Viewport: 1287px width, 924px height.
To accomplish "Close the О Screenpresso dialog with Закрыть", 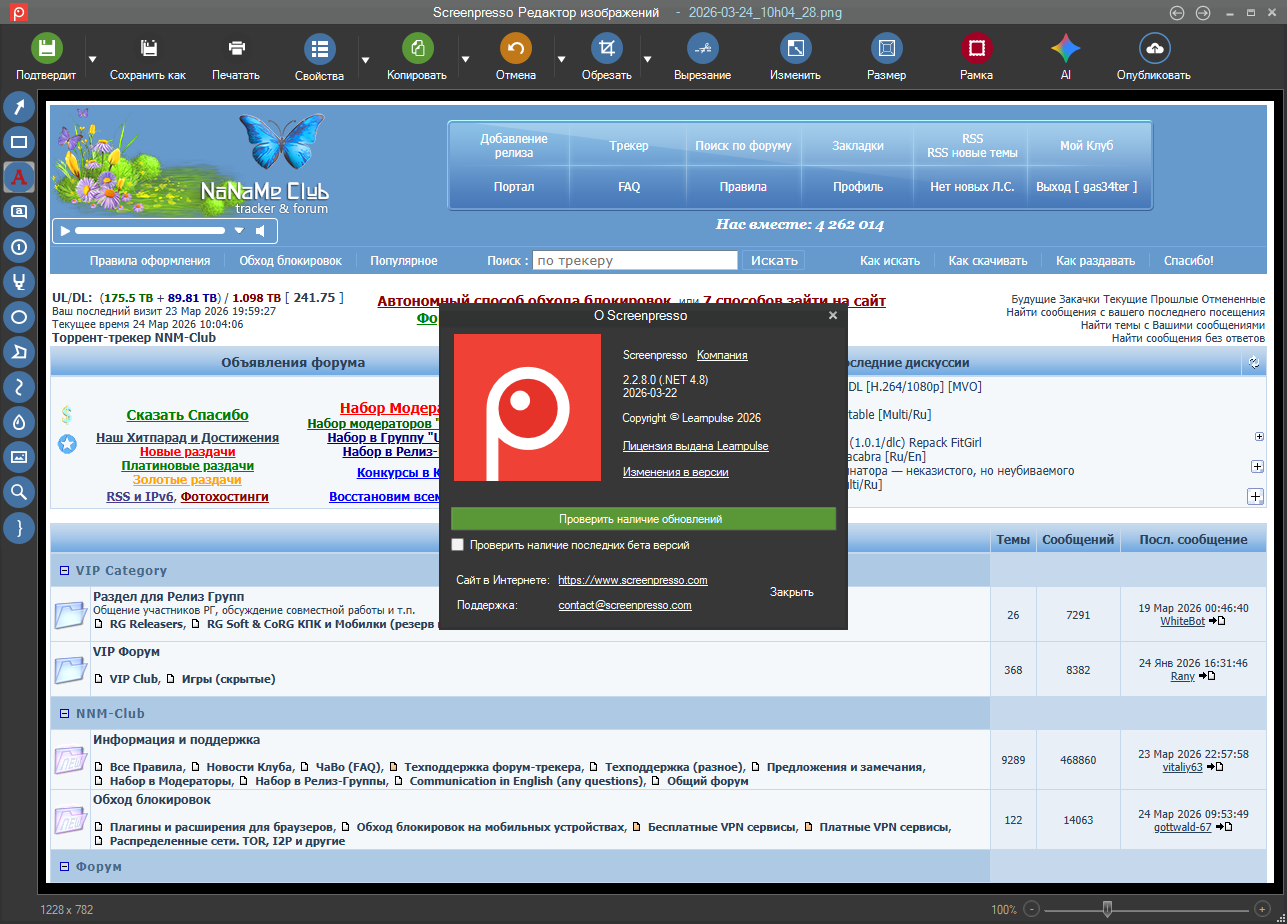I will click(x=791, y=592).
